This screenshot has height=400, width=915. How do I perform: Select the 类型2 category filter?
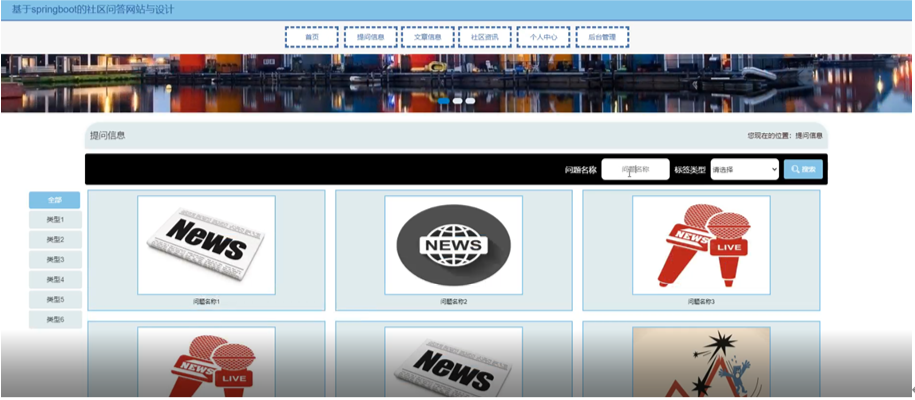55,239
